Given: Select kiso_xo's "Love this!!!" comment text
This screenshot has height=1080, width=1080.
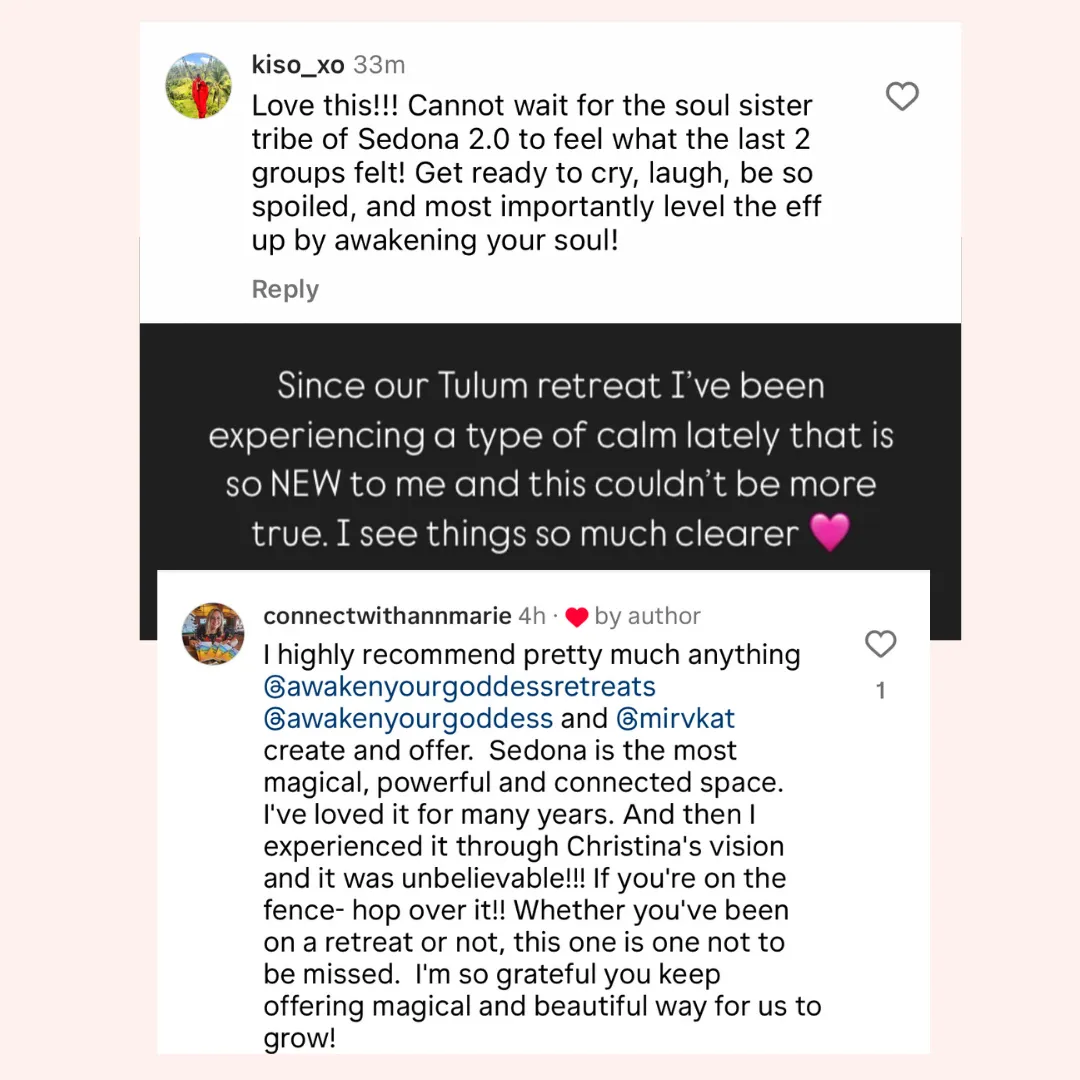Looking at the screenshot, I should [x=537, y=173].
